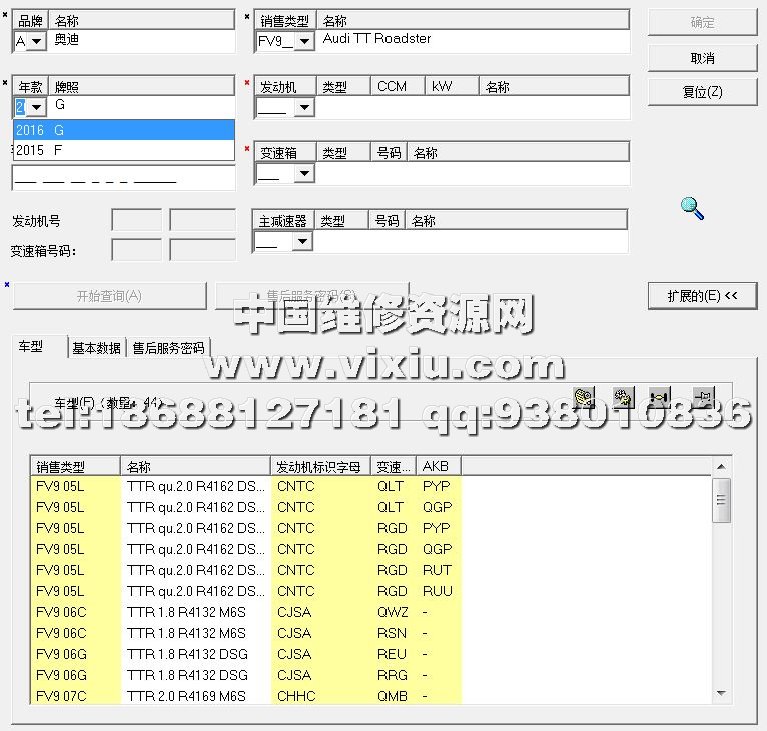The height and width of the screenshot is (731, 767).
Task: Open the 销售类型 dropdown showing FV9
Action: point(303,41)
